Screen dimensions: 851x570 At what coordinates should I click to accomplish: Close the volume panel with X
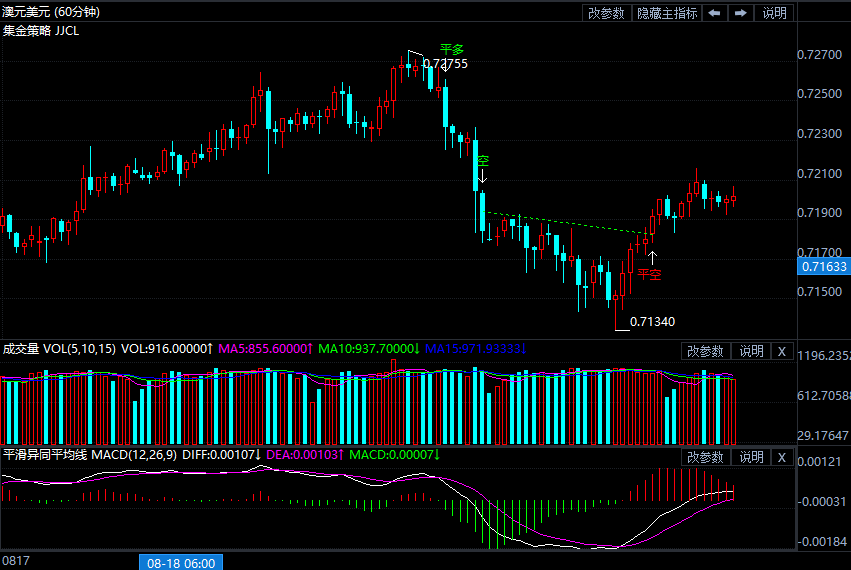click(782, 351)
